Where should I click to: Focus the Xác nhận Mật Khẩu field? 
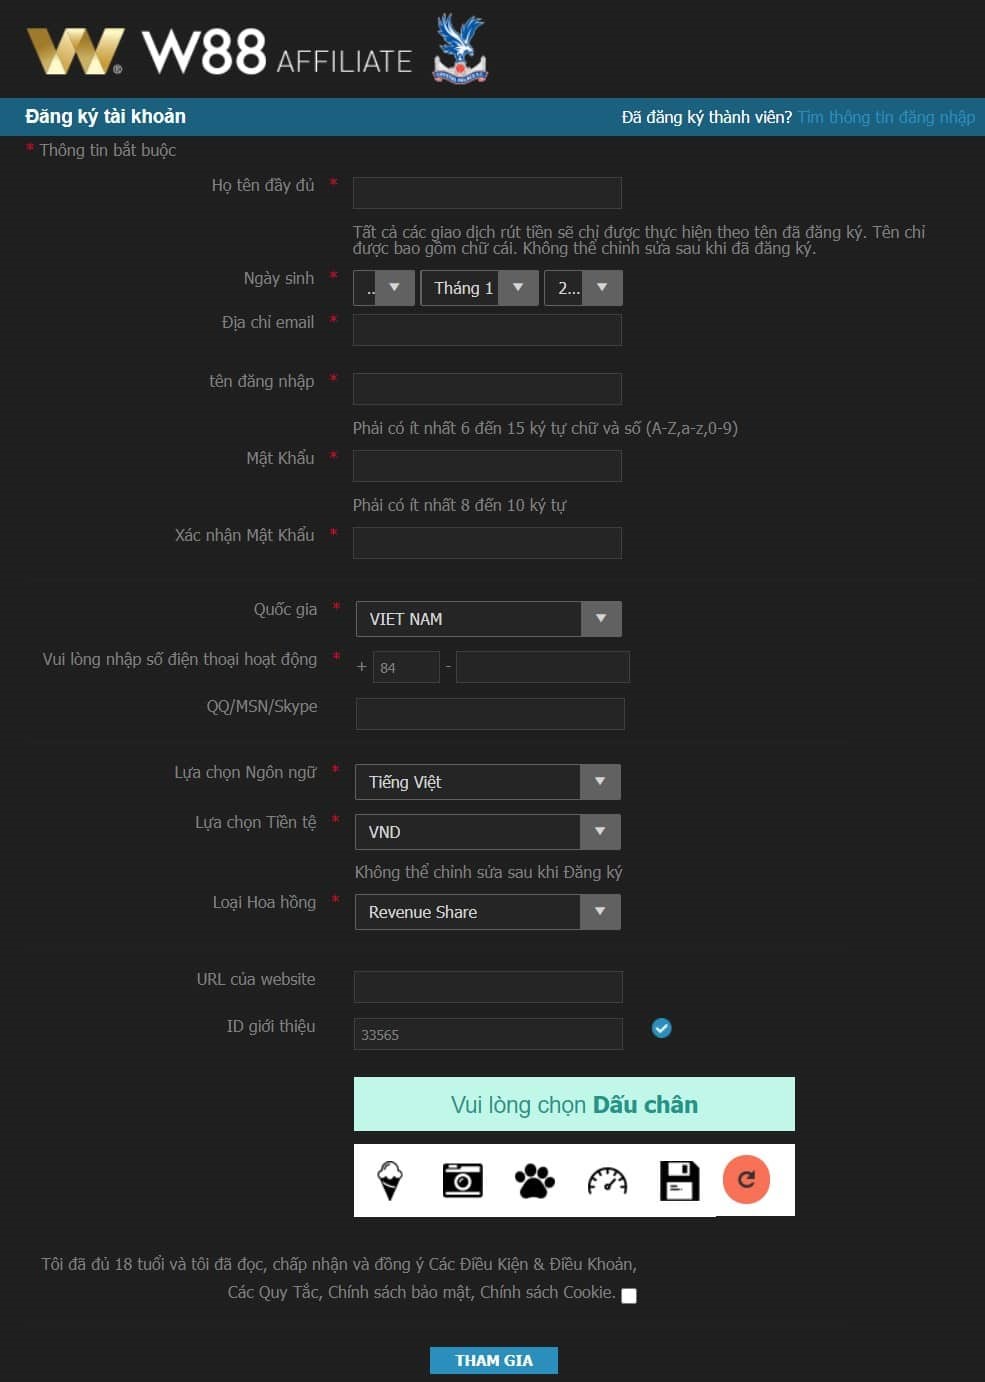(x=487, y=543)
